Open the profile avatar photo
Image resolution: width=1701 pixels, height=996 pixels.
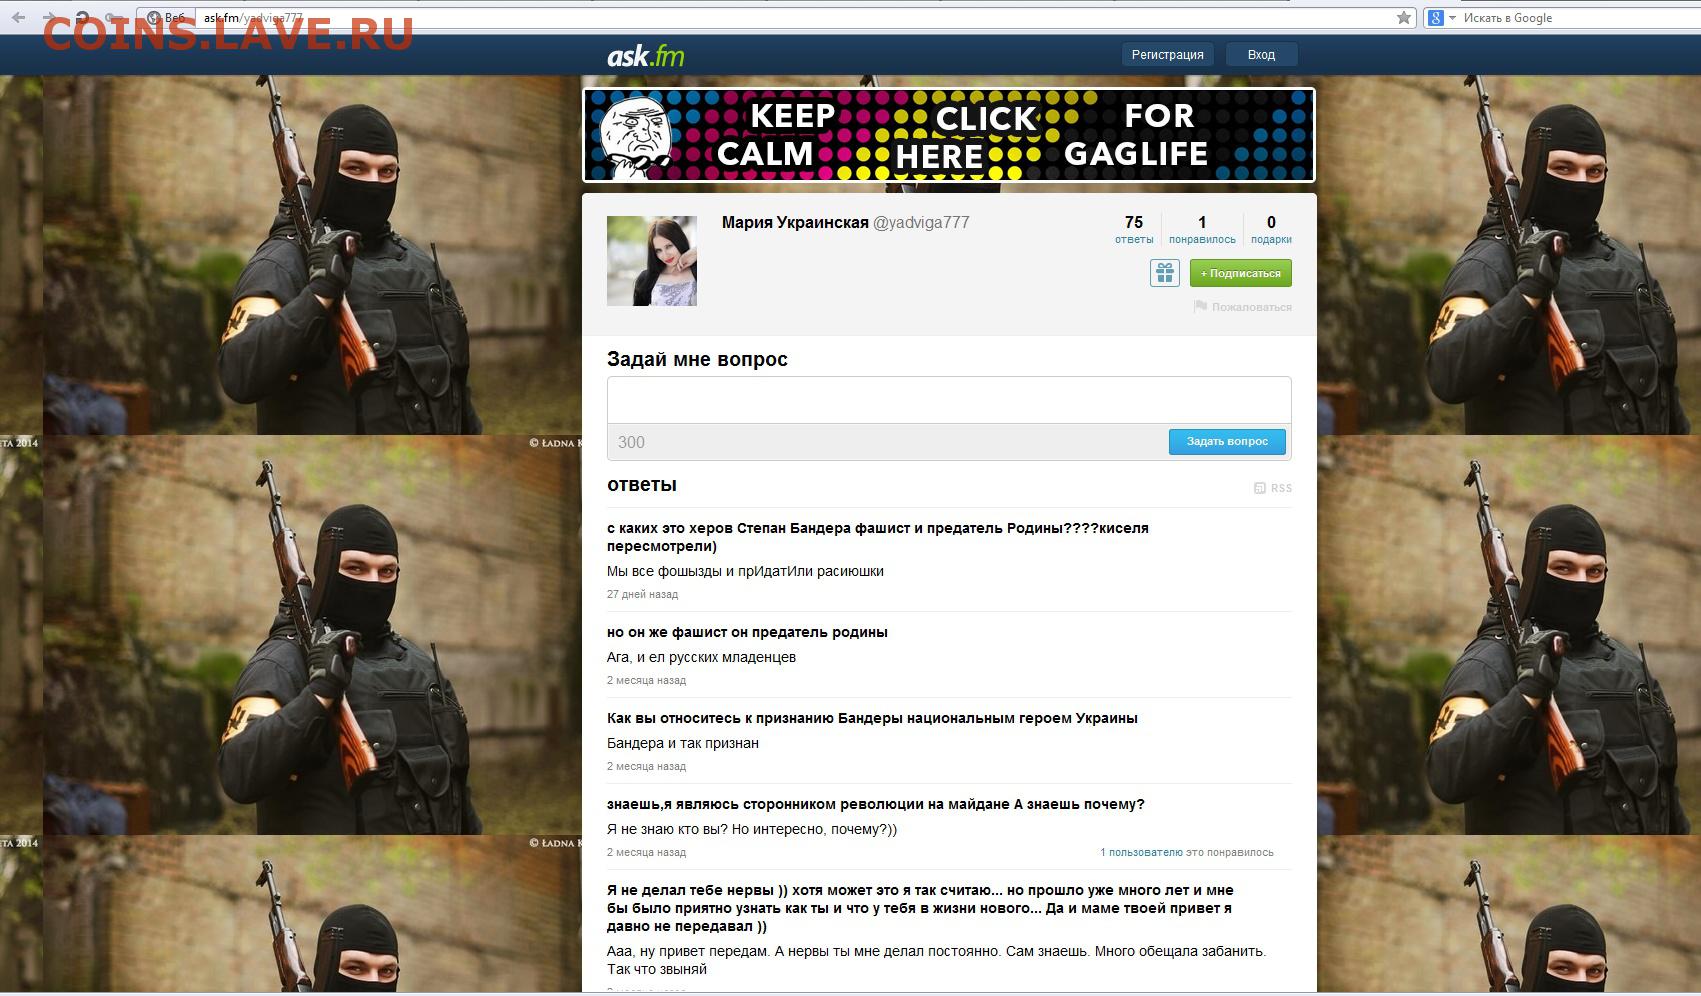[x=652, y=261]
